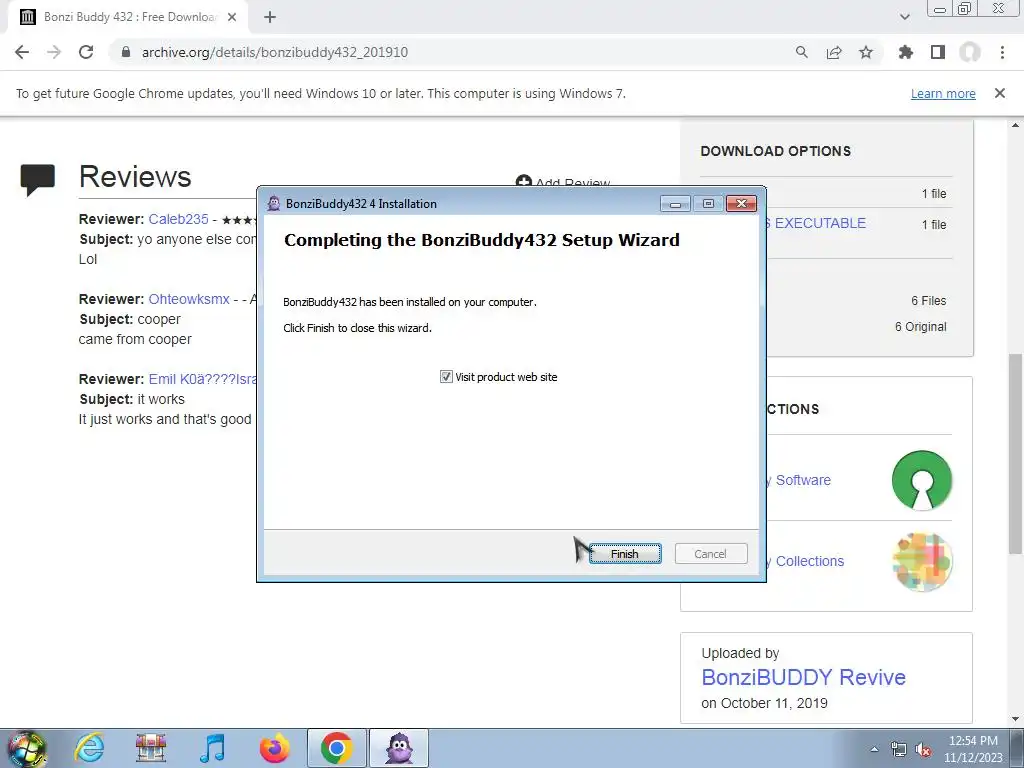Click Finish in the BonziBuddy setup wizard
Screen dimensions: 1024x768
pyautogui.click(x=625, y=554)
